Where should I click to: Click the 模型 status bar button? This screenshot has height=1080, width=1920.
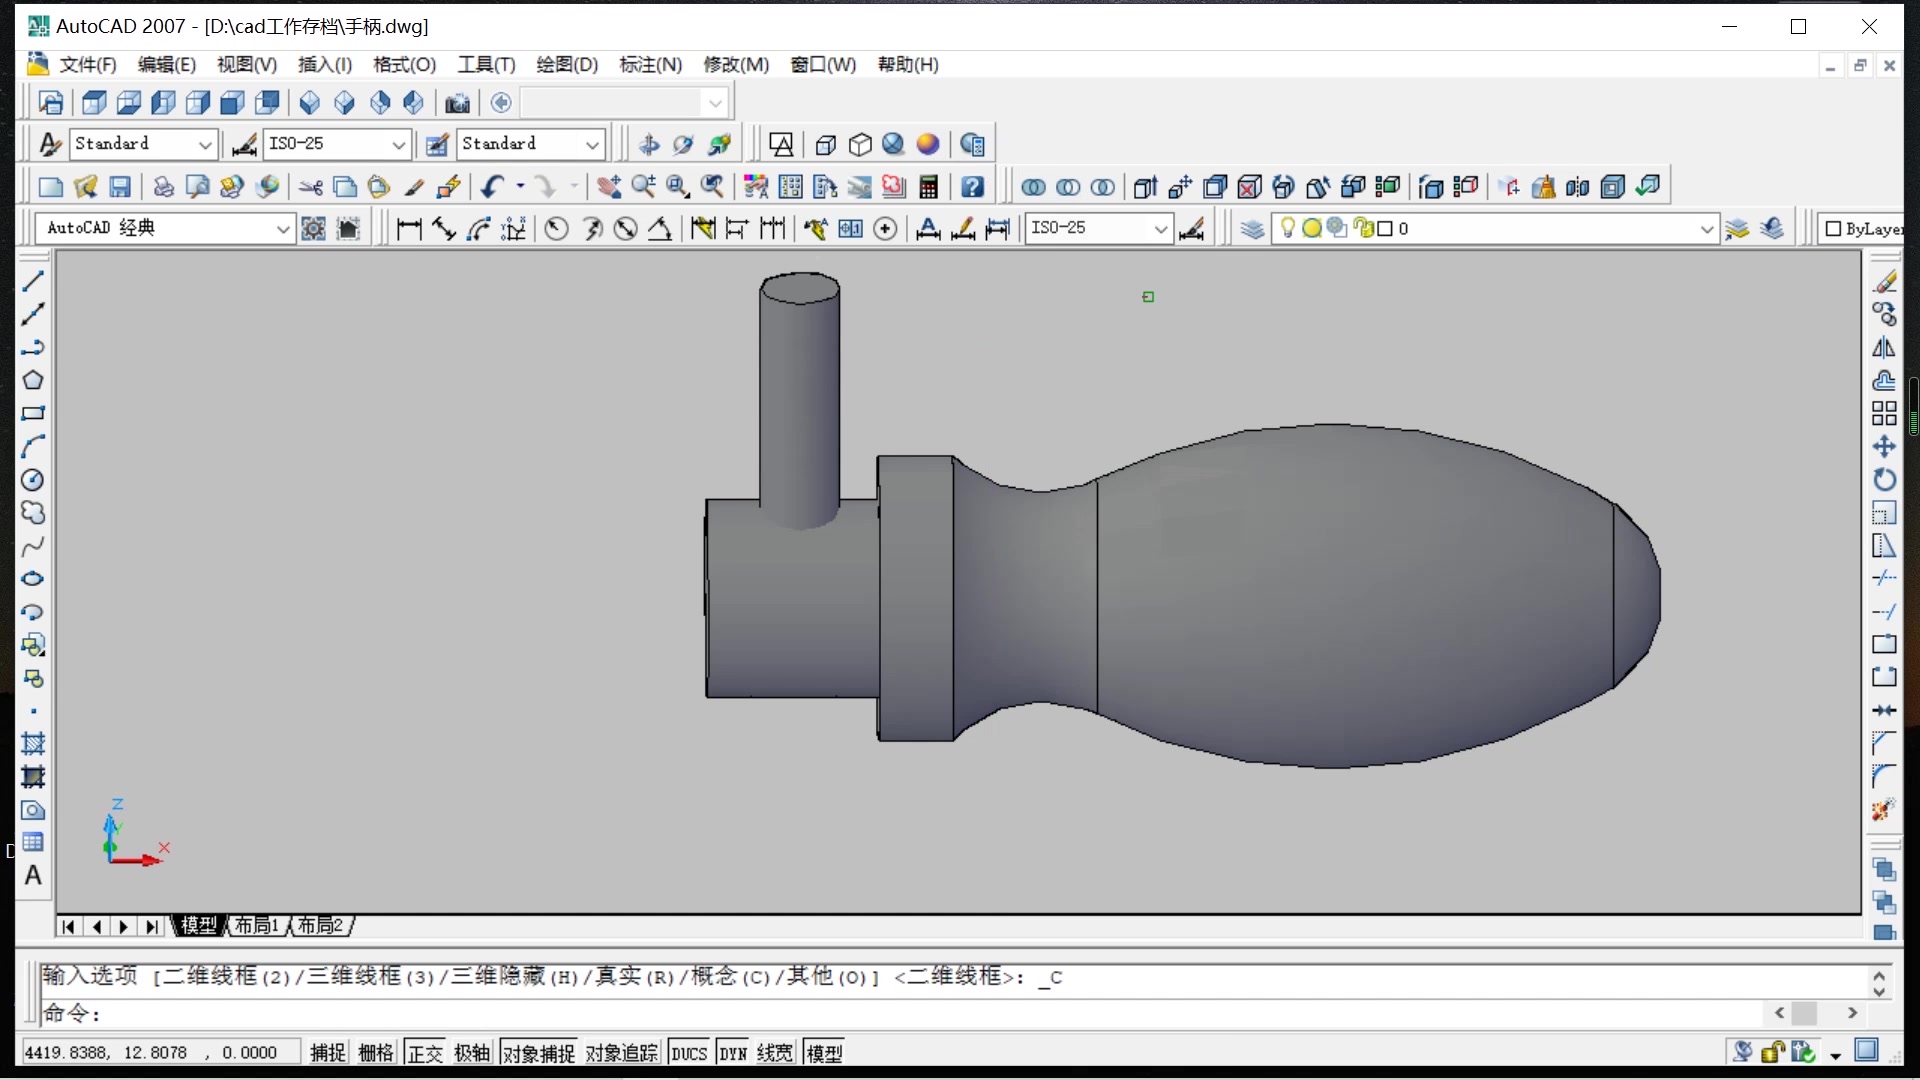(x=824, y=1053)
